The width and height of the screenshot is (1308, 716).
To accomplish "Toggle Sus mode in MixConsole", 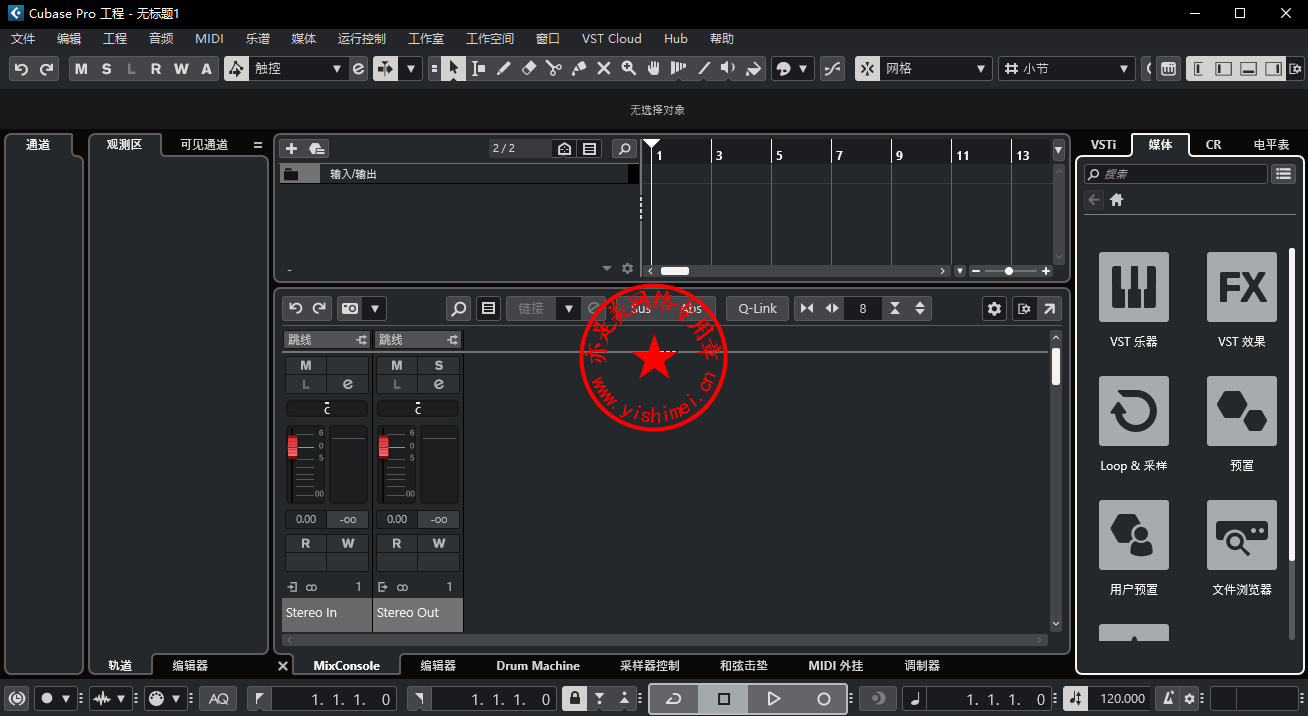I will point(642,309).
